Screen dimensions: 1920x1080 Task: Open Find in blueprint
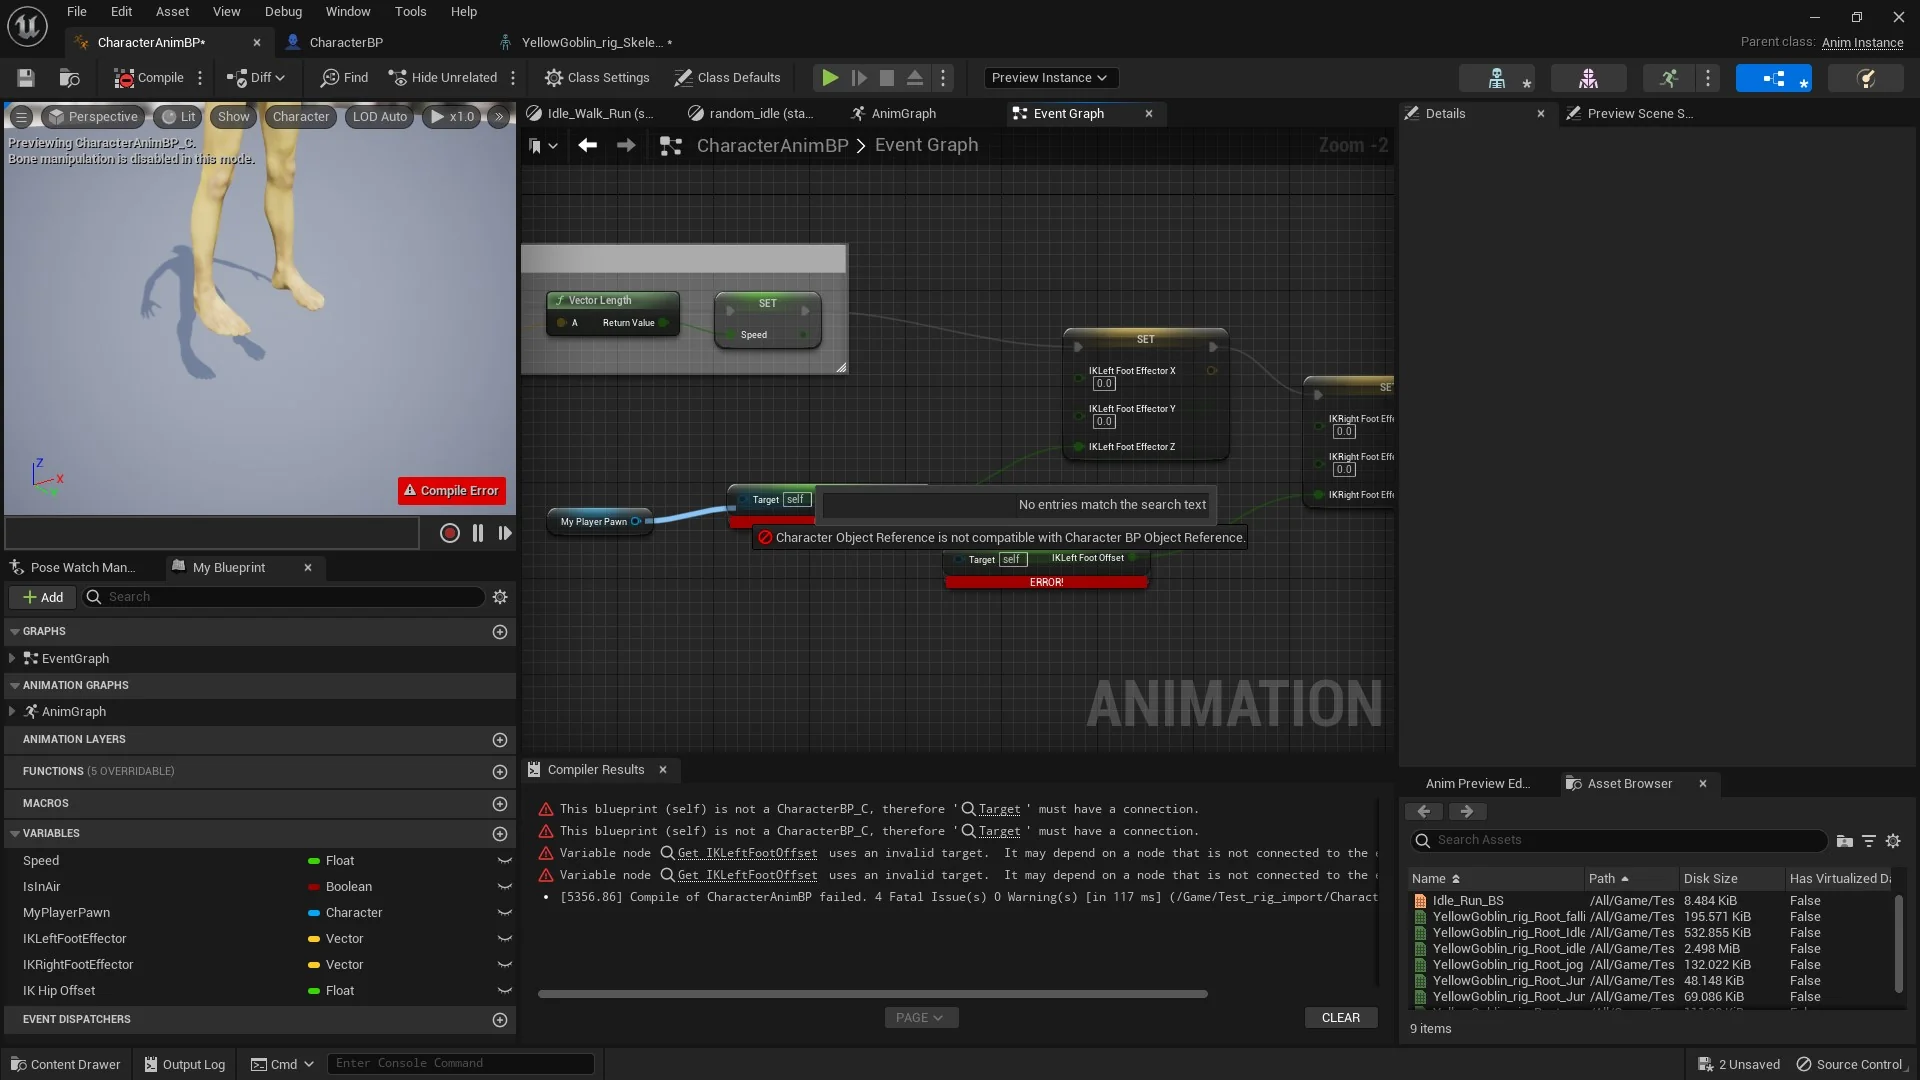(344, 78)
